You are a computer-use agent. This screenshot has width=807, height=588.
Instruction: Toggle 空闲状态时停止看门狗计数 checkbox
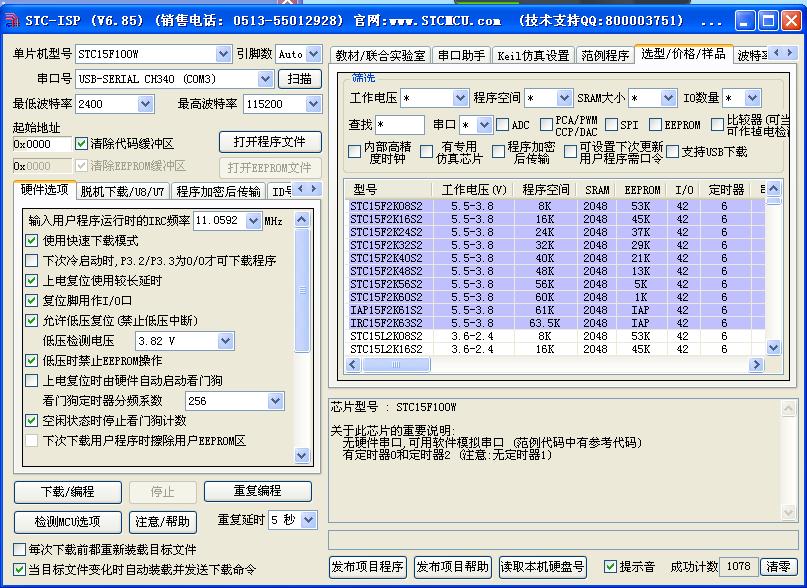click(31, 421)
